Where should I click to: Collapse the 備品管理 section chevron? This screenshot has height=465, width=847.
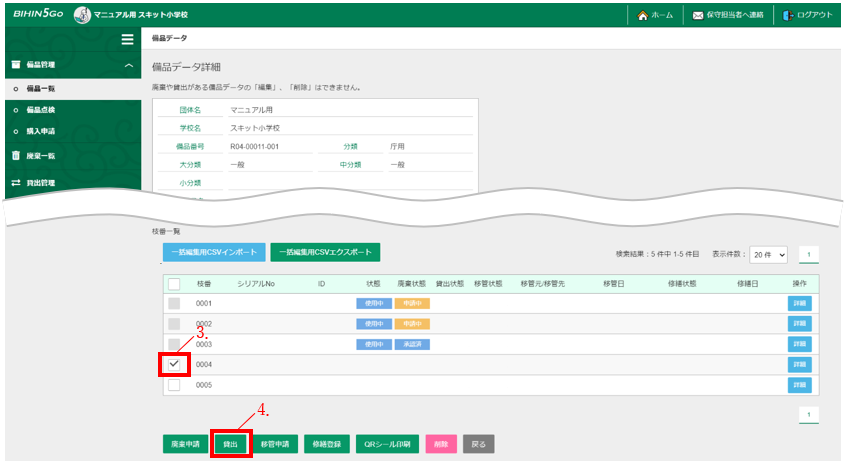click(128, 66)
